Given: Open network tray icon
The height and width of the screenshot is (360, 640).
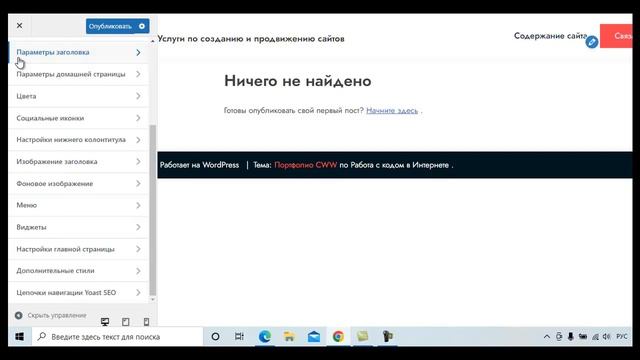Looking at the screenshot, I should point(596,337).
